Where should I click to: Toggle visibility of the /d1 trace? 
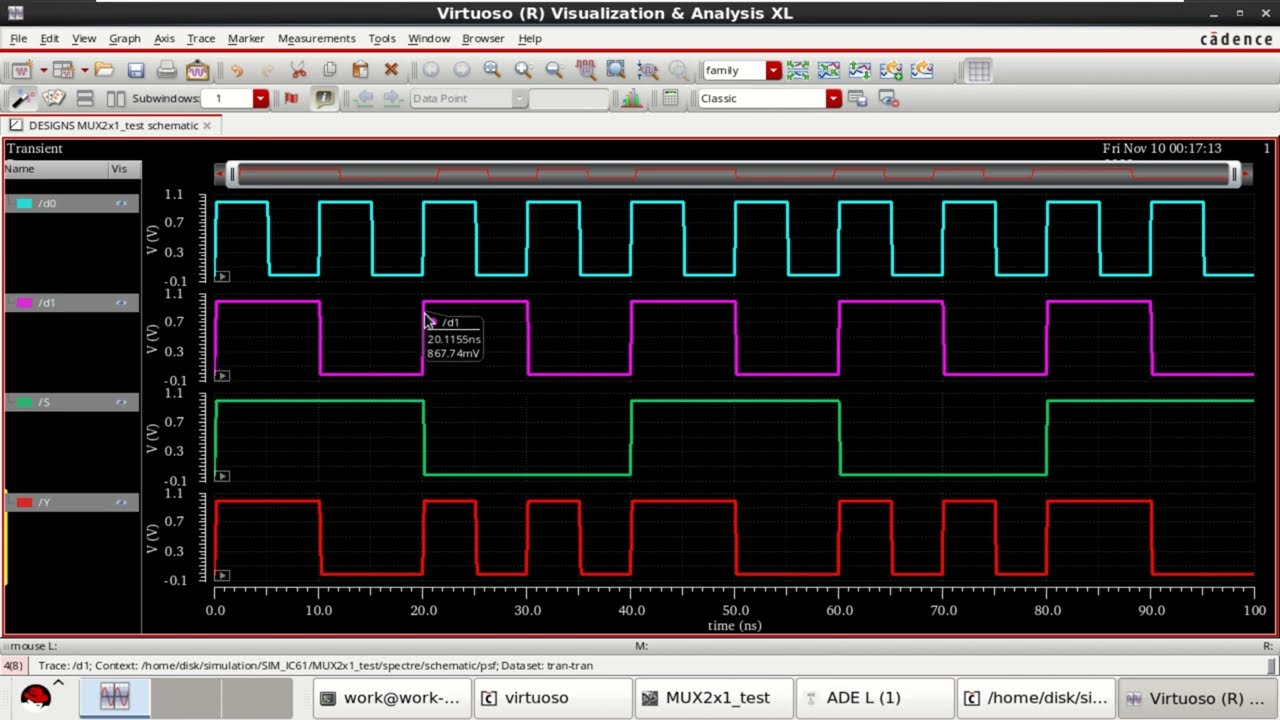click(x=121, y=302)
